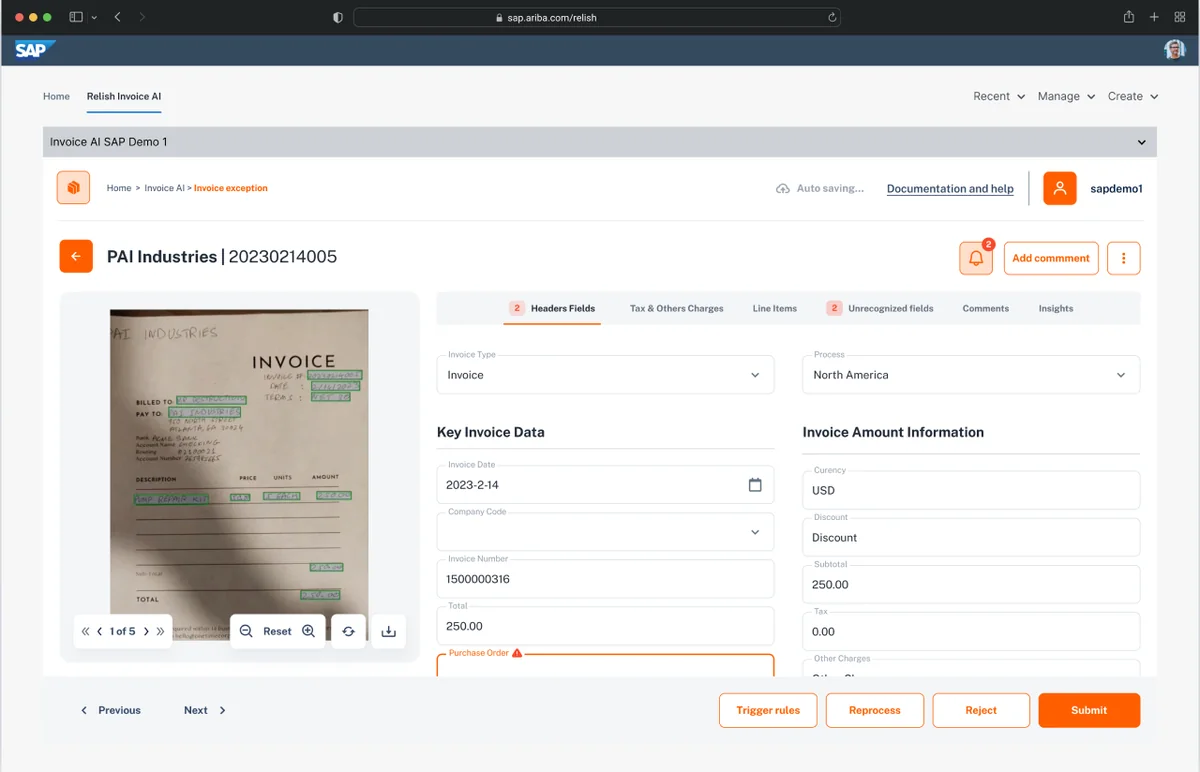The image size is (1200, 772).
Task: Go to the first document page
Action: click(x=85, y=631)
